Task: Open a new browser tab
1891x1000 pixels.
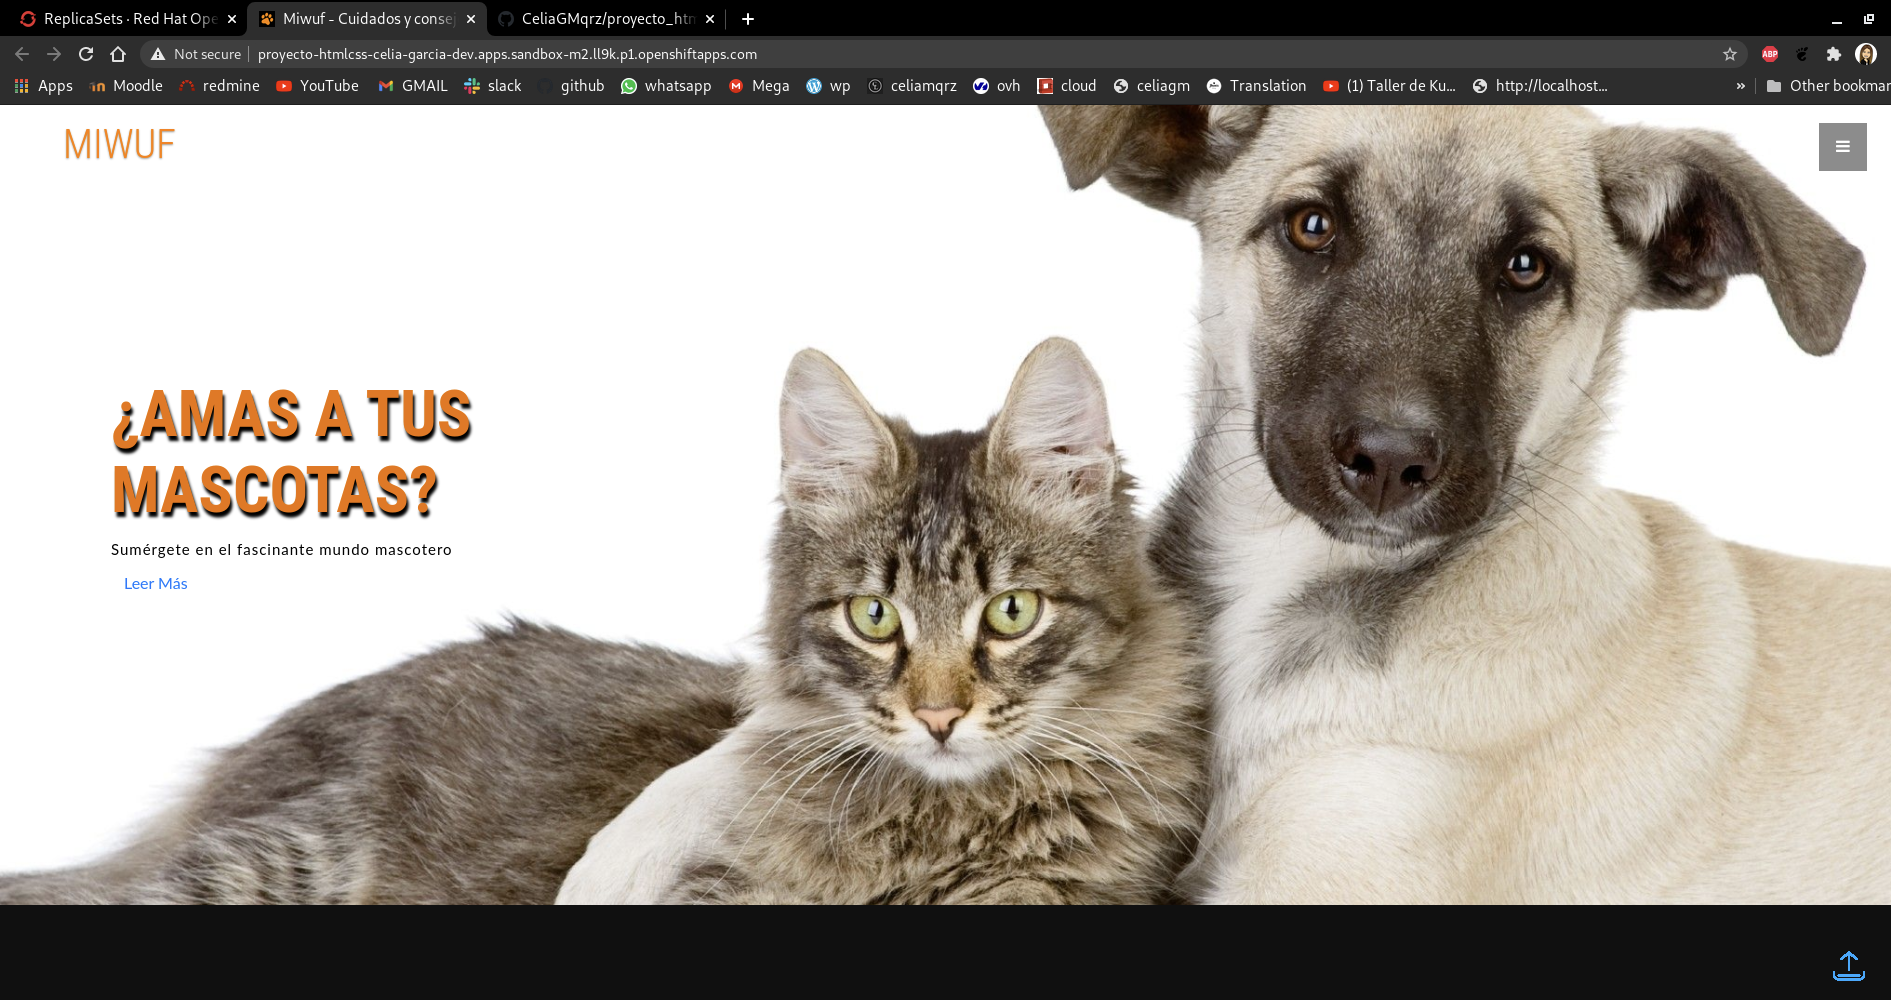Action: [748, 19]
